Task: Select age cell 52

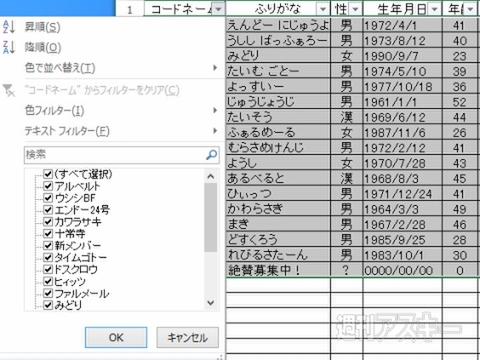Action: click(460, 102)
